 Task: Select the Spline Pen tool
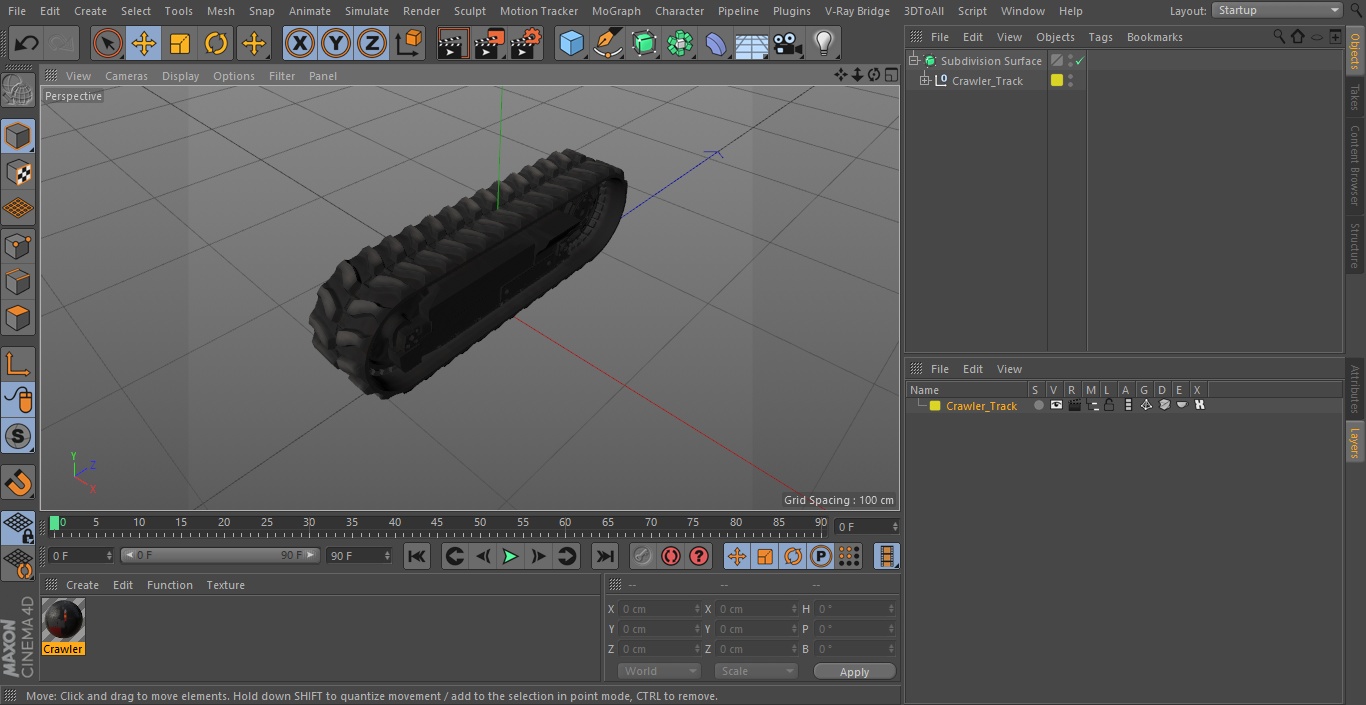[607, 43]
